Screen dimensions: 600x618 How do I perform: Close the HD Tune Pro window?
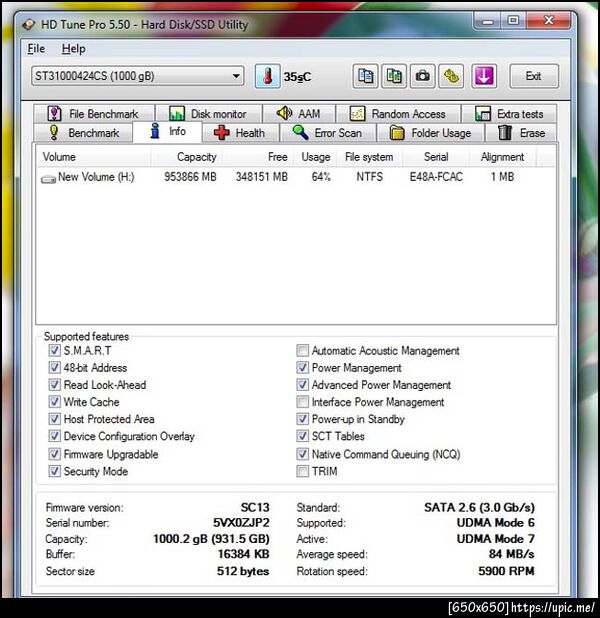pos(548,21)
